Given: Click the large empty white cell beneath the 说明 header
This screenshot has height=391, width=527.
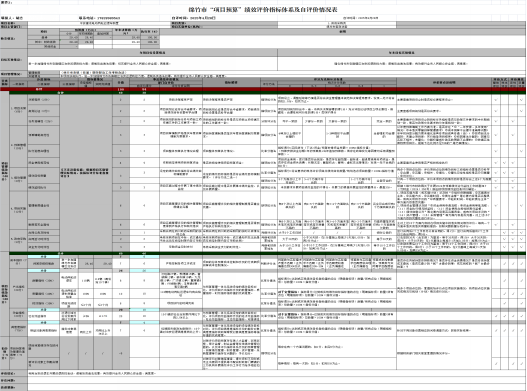Looking at the screenshot, I should (342, 42).
